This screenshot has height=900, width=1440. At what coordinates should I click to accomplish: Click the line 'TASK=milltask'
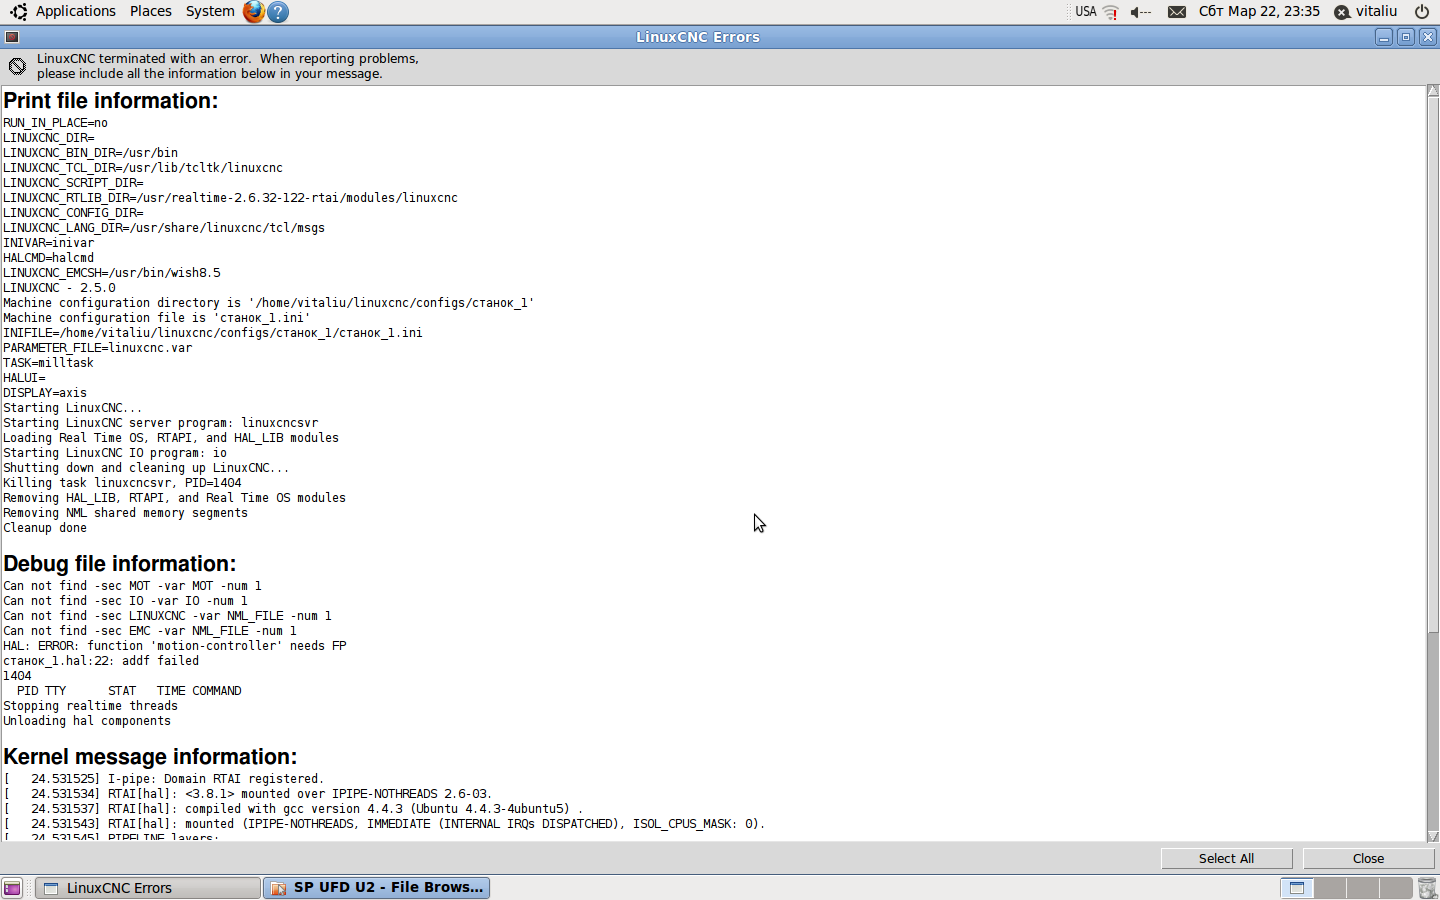click(48, 363)
